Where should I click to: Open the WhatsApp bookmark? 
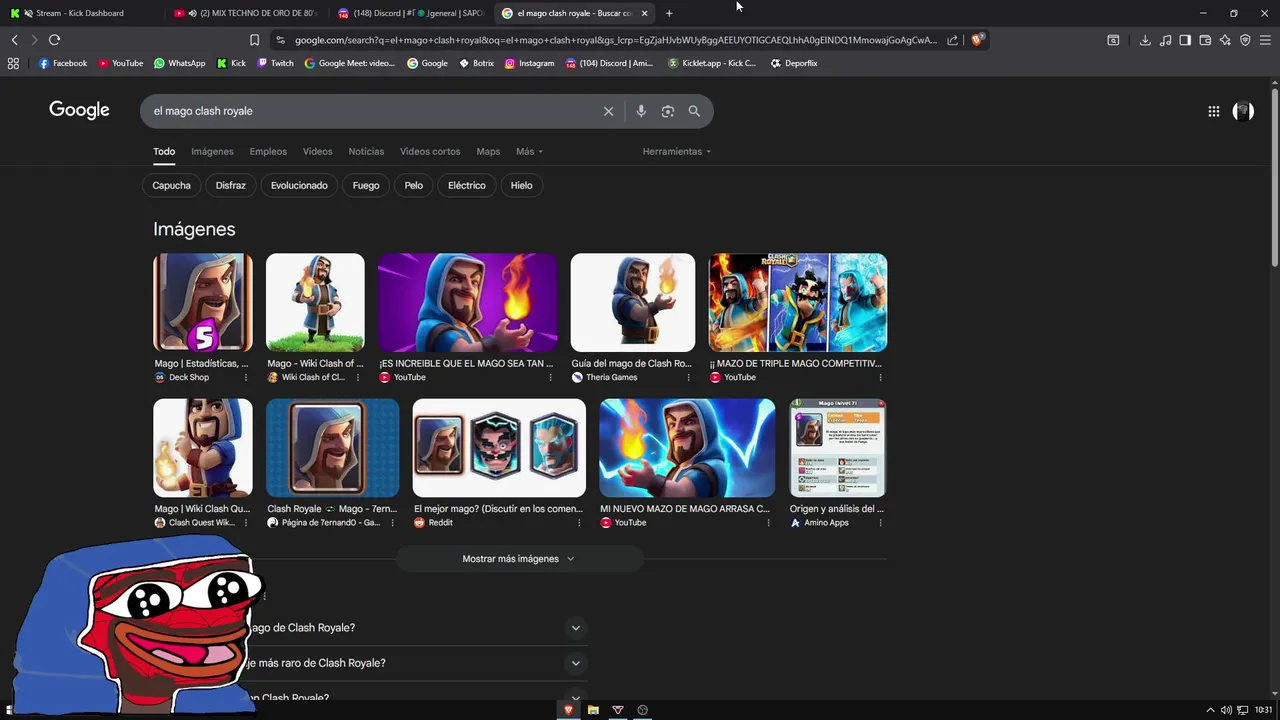[x=180, y=63]
